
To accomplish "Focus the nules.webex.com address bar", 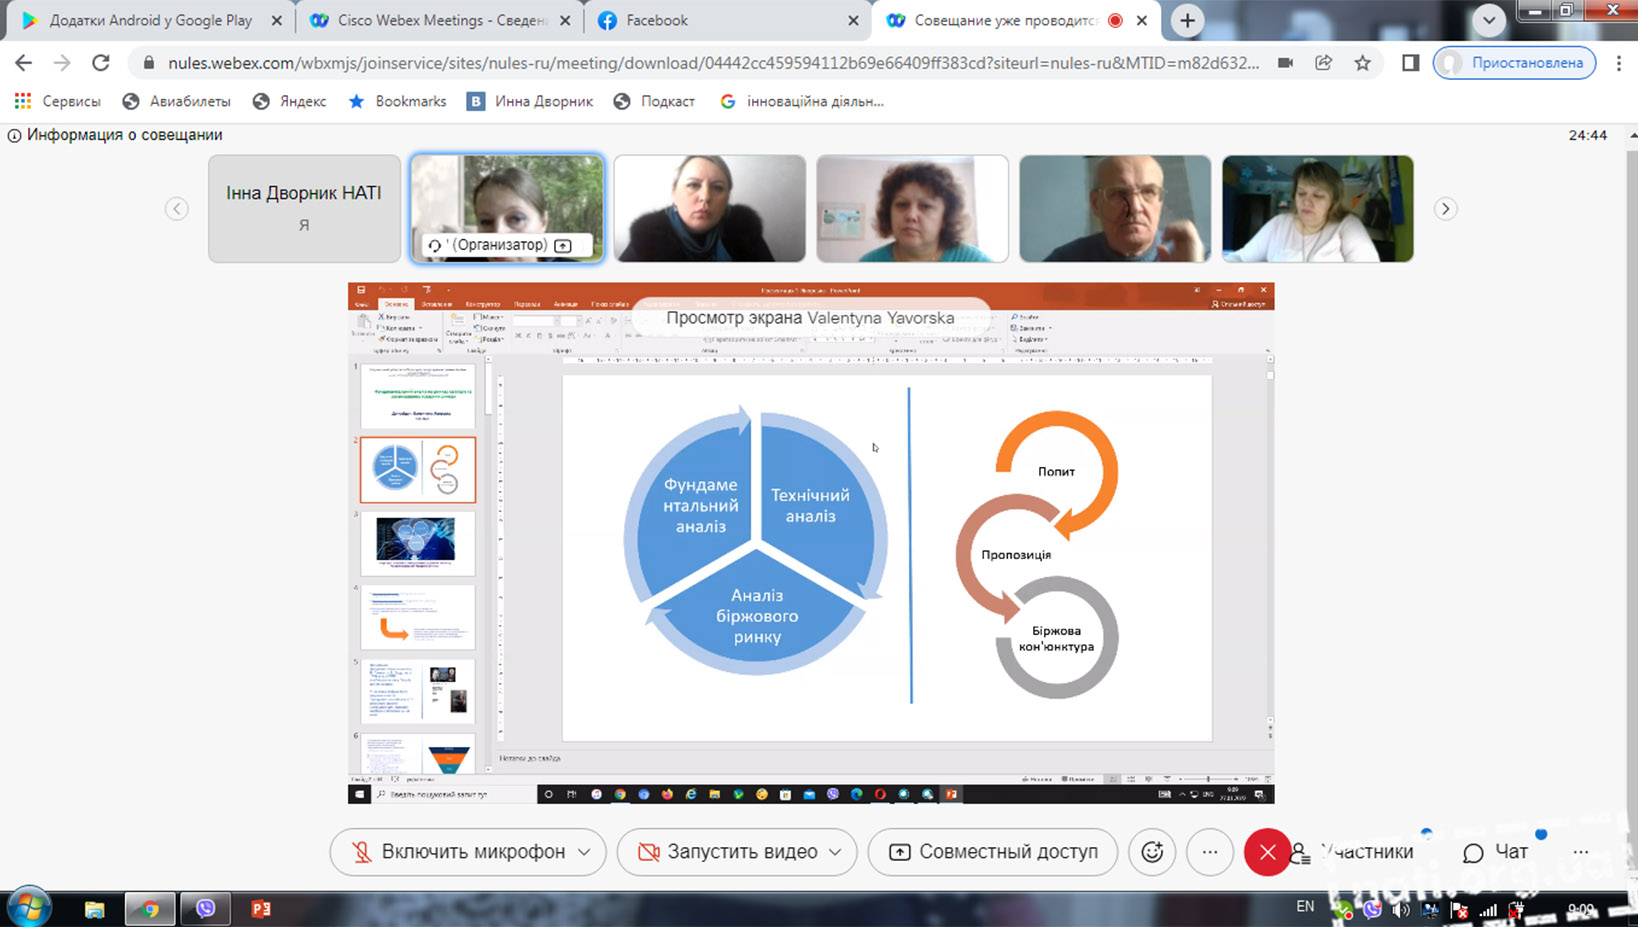I will pos(713,63).
